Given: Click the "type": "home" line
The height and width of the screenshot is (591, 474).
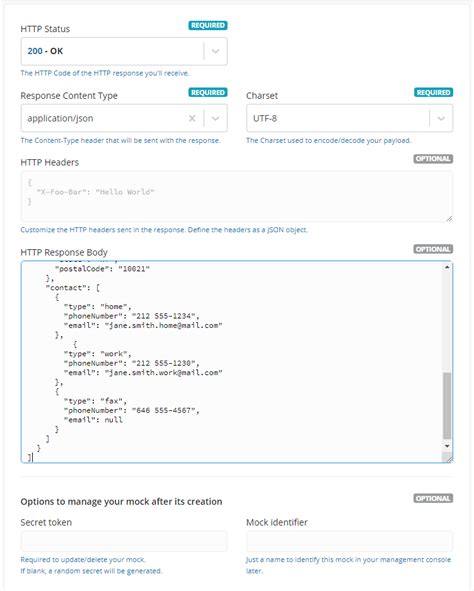Looking at the screenshot, I should tap(98, 306).
